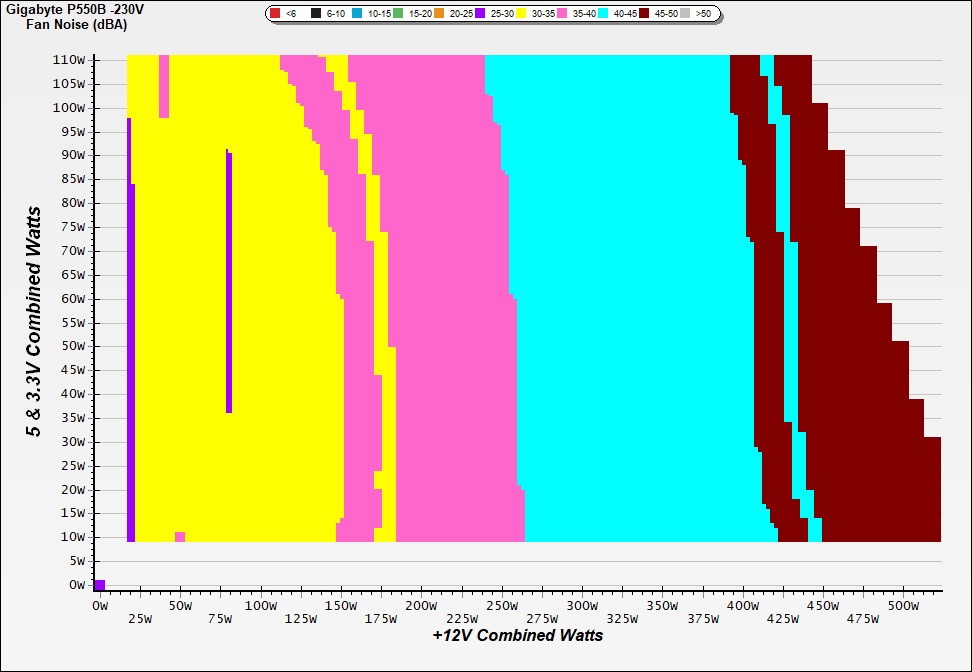Click the green 15-20 legend swatch
The image size is (972, 672).
pyautogui.click(x=399, y=15)
